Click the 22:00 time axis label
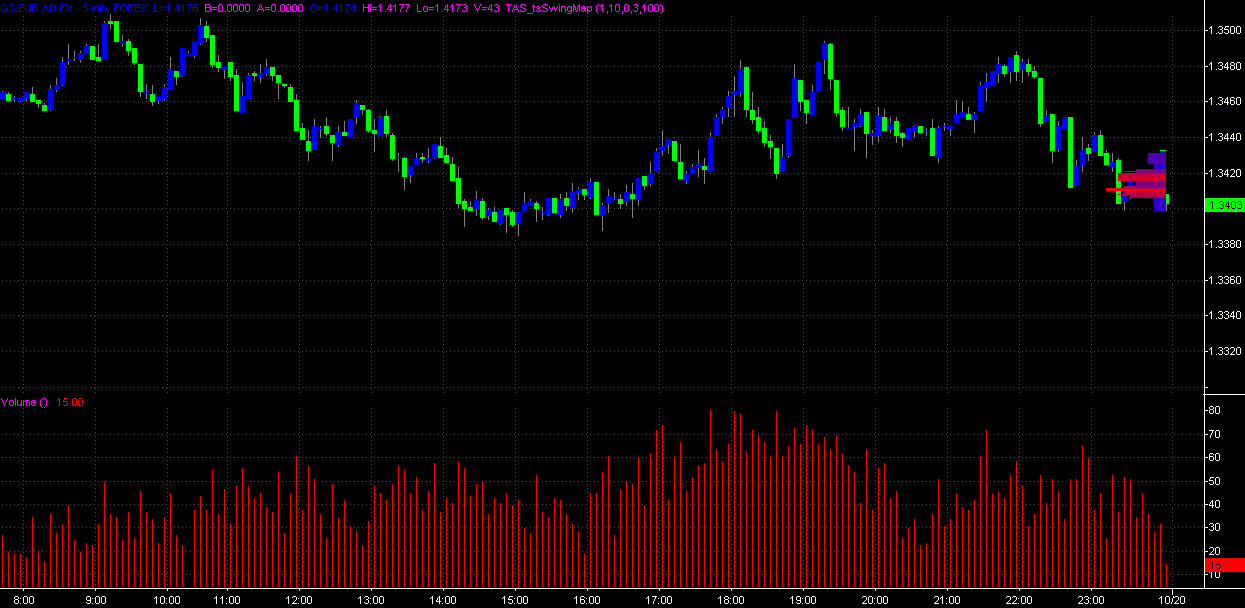1245x608 pixels. point(1019,600)
